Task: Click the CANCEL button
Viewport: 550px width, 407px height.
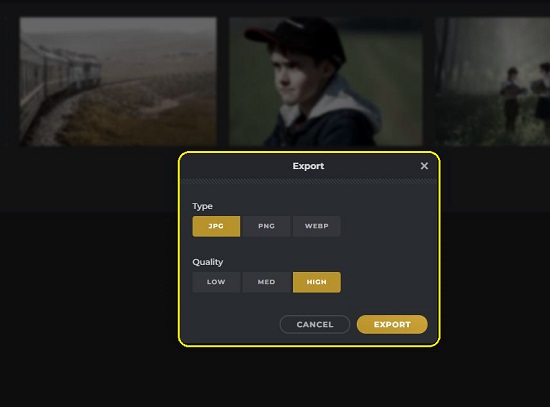Action: point(315,325)
